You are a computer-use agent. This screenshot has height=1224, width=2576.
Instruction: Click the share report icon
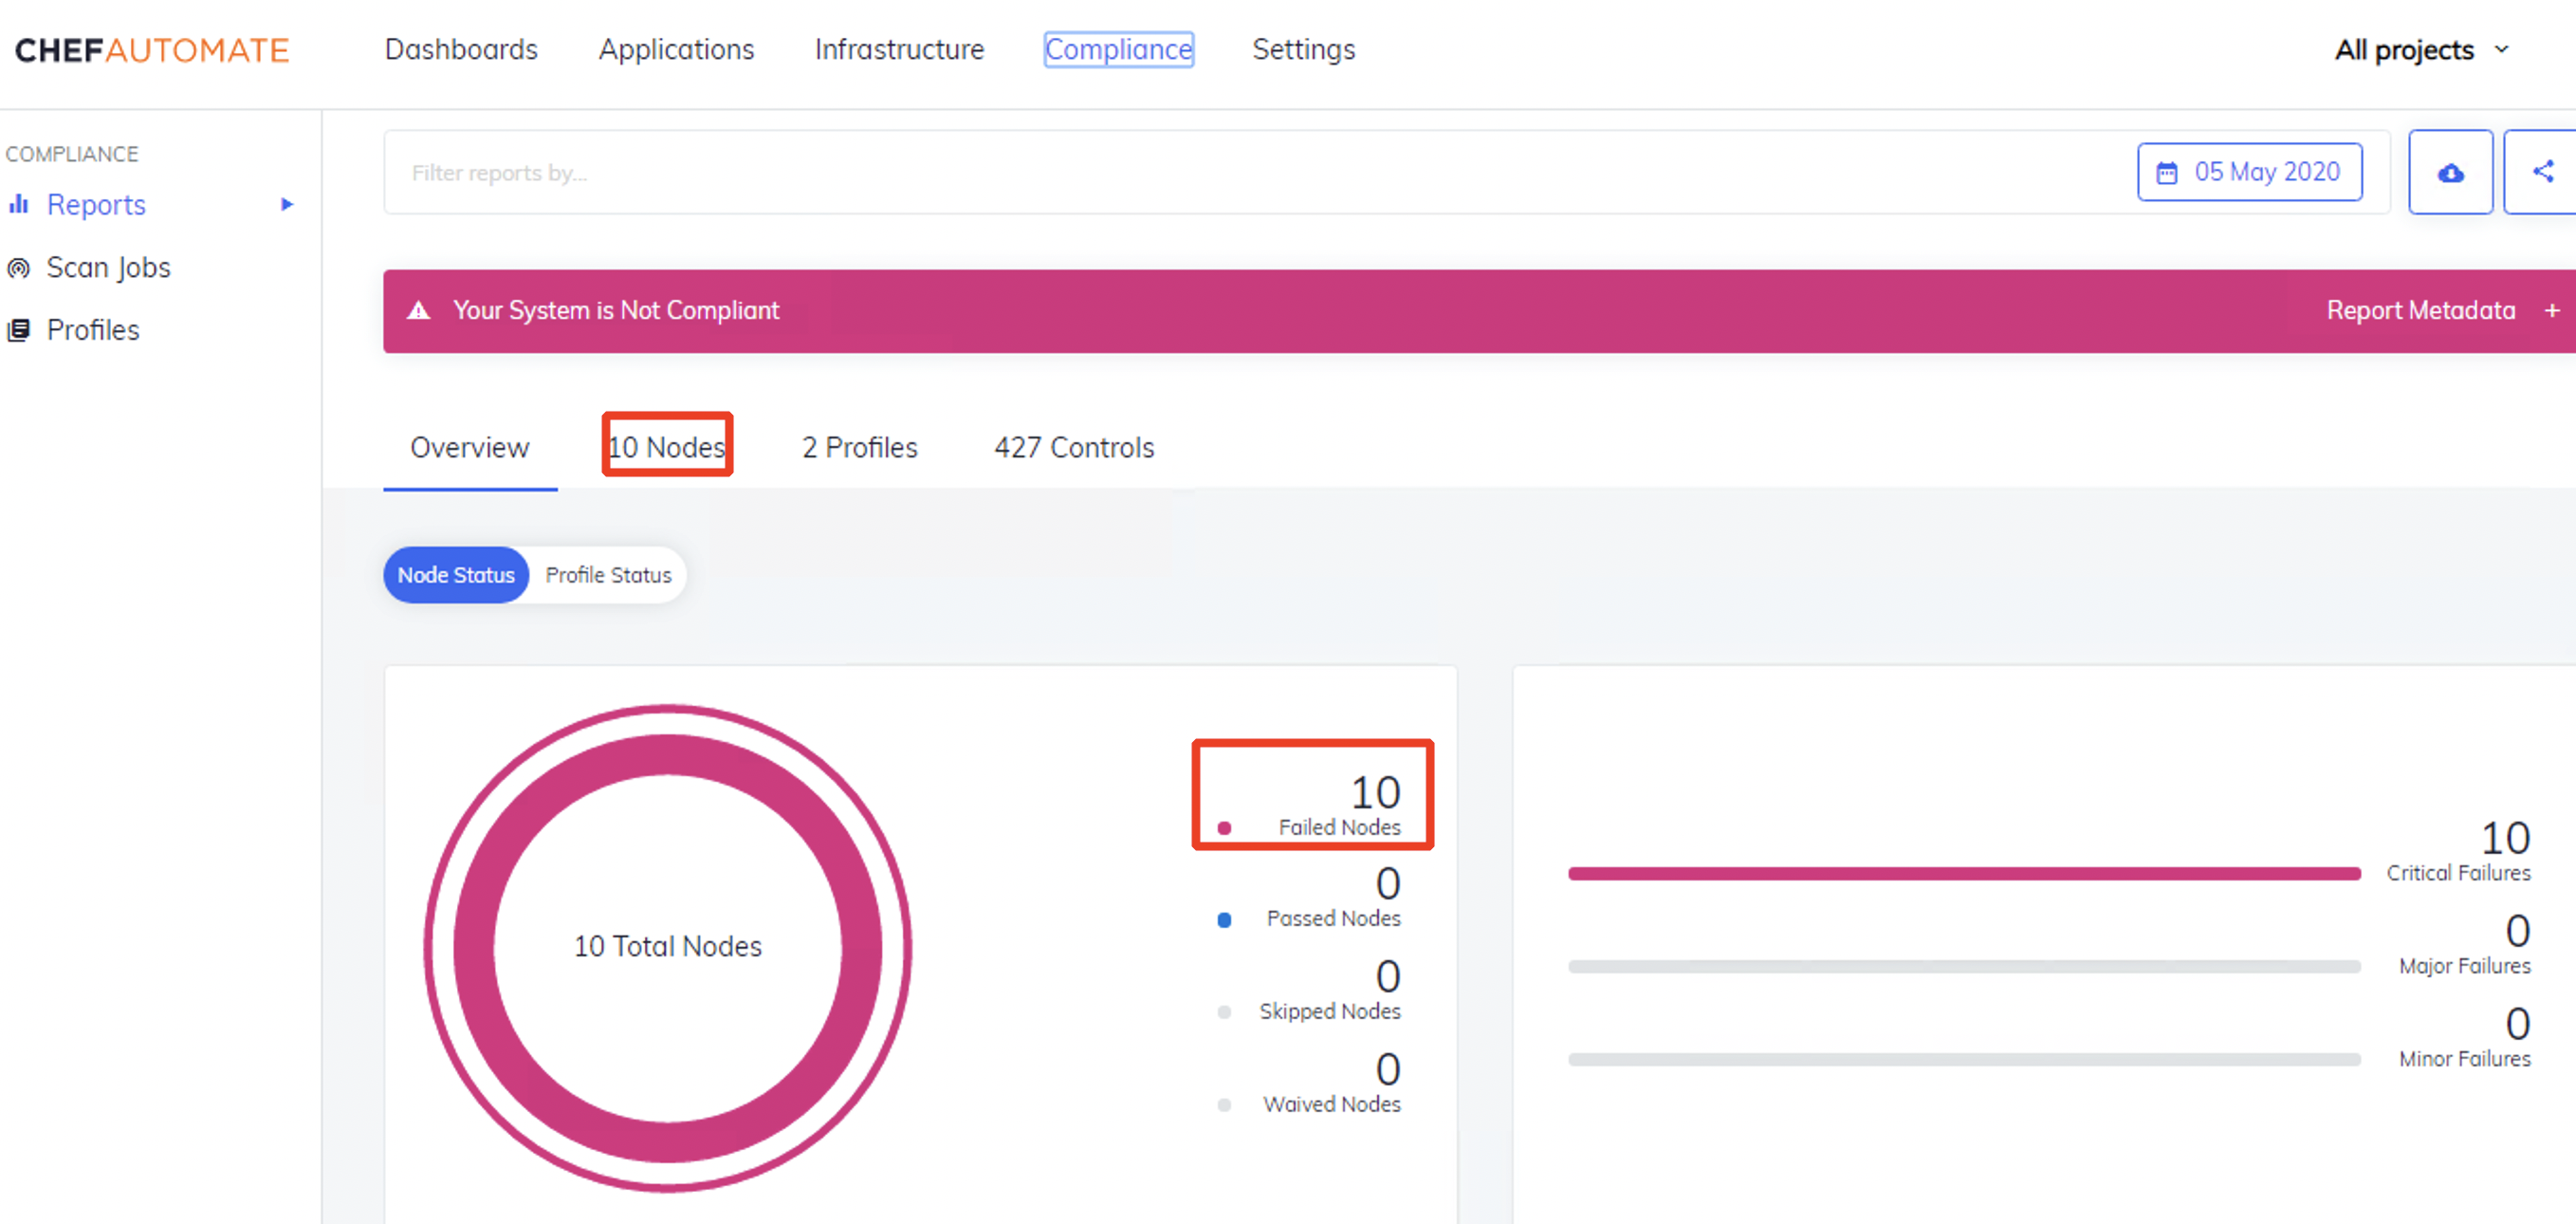tap(2542, 172)
